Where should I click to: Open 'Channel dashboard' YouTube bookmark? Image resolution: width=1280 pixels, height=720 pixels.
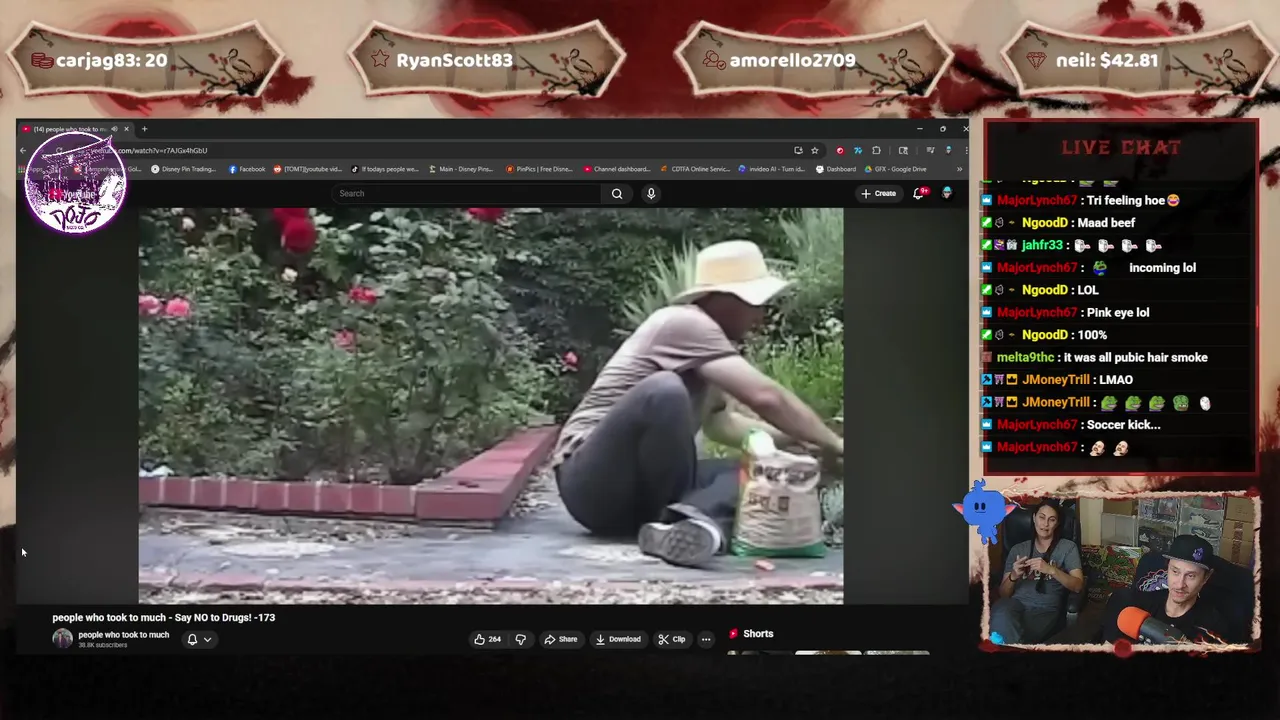[617, 169]
